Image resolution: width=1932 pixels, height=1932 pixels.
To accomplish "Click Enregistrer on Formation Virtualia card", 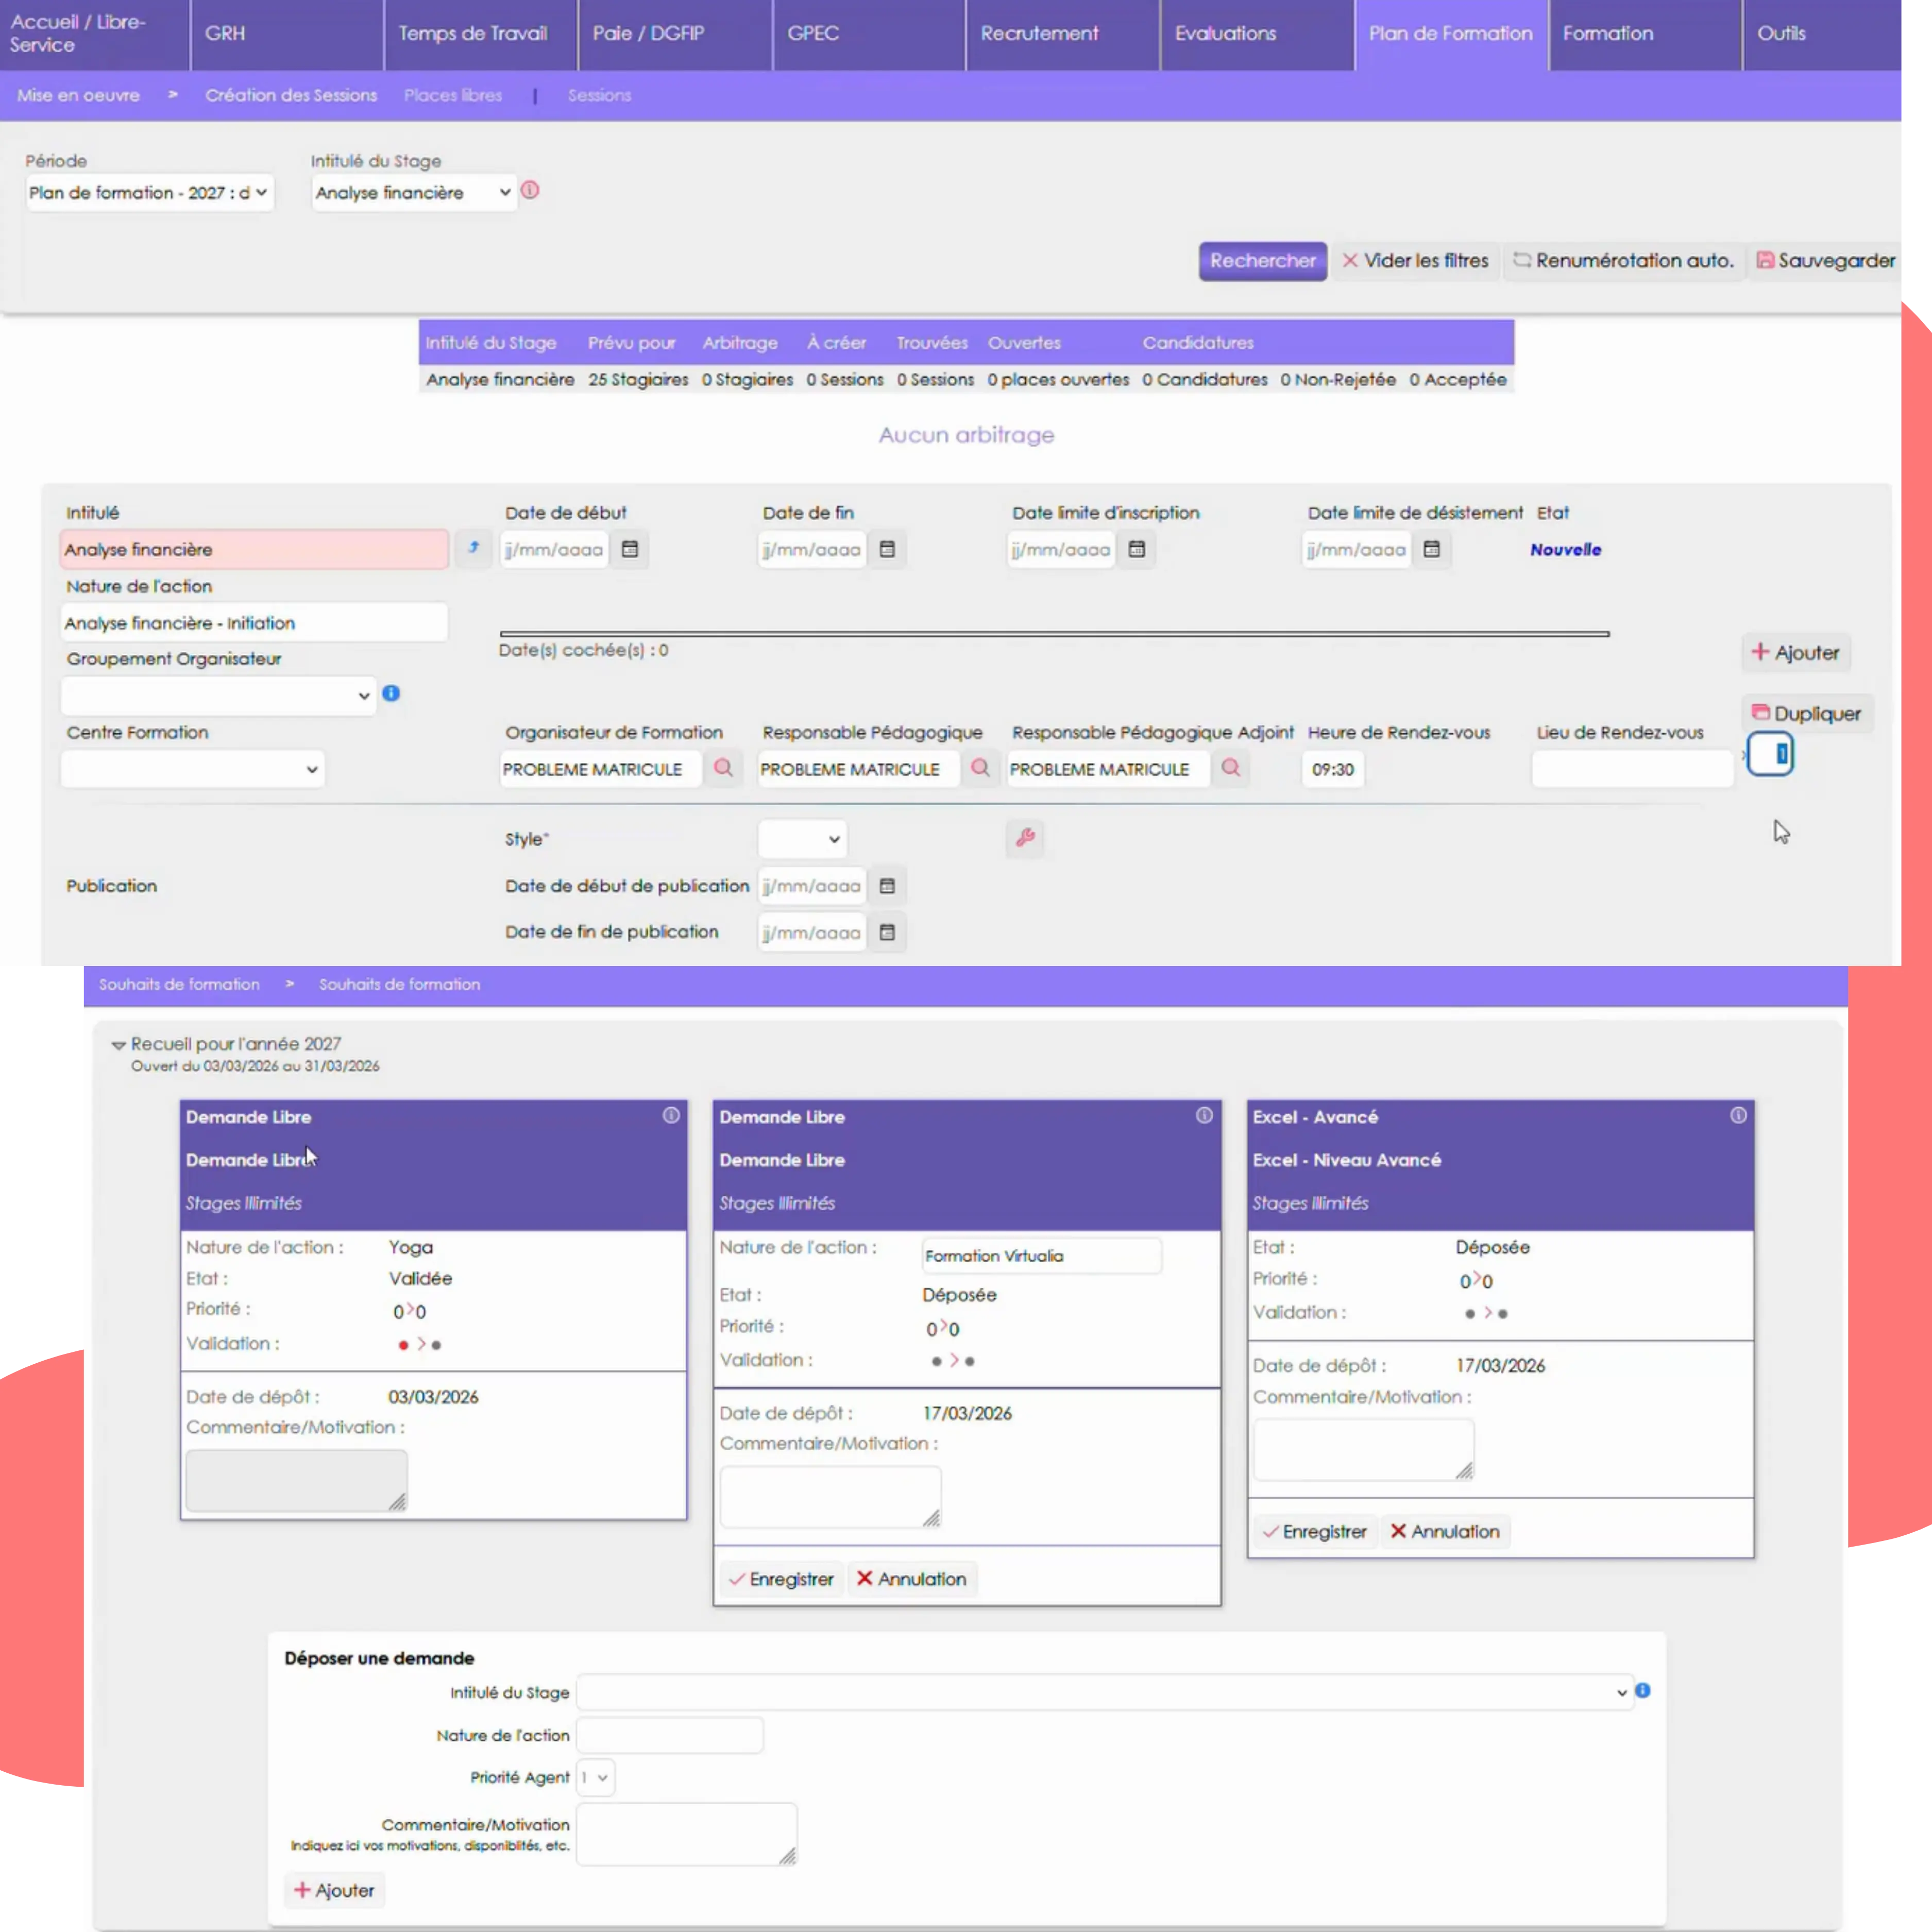I will click(x=781, y=1579).
